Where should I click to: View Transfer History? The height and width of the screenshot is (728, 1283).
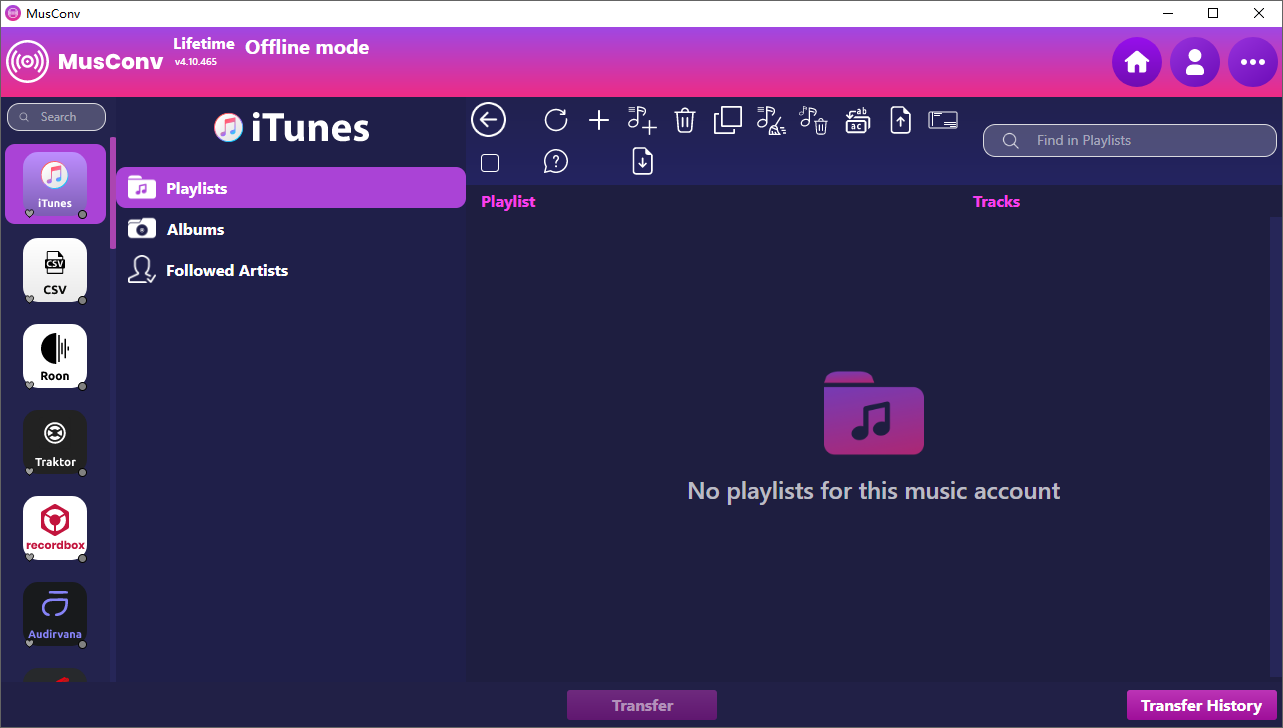1201,705
